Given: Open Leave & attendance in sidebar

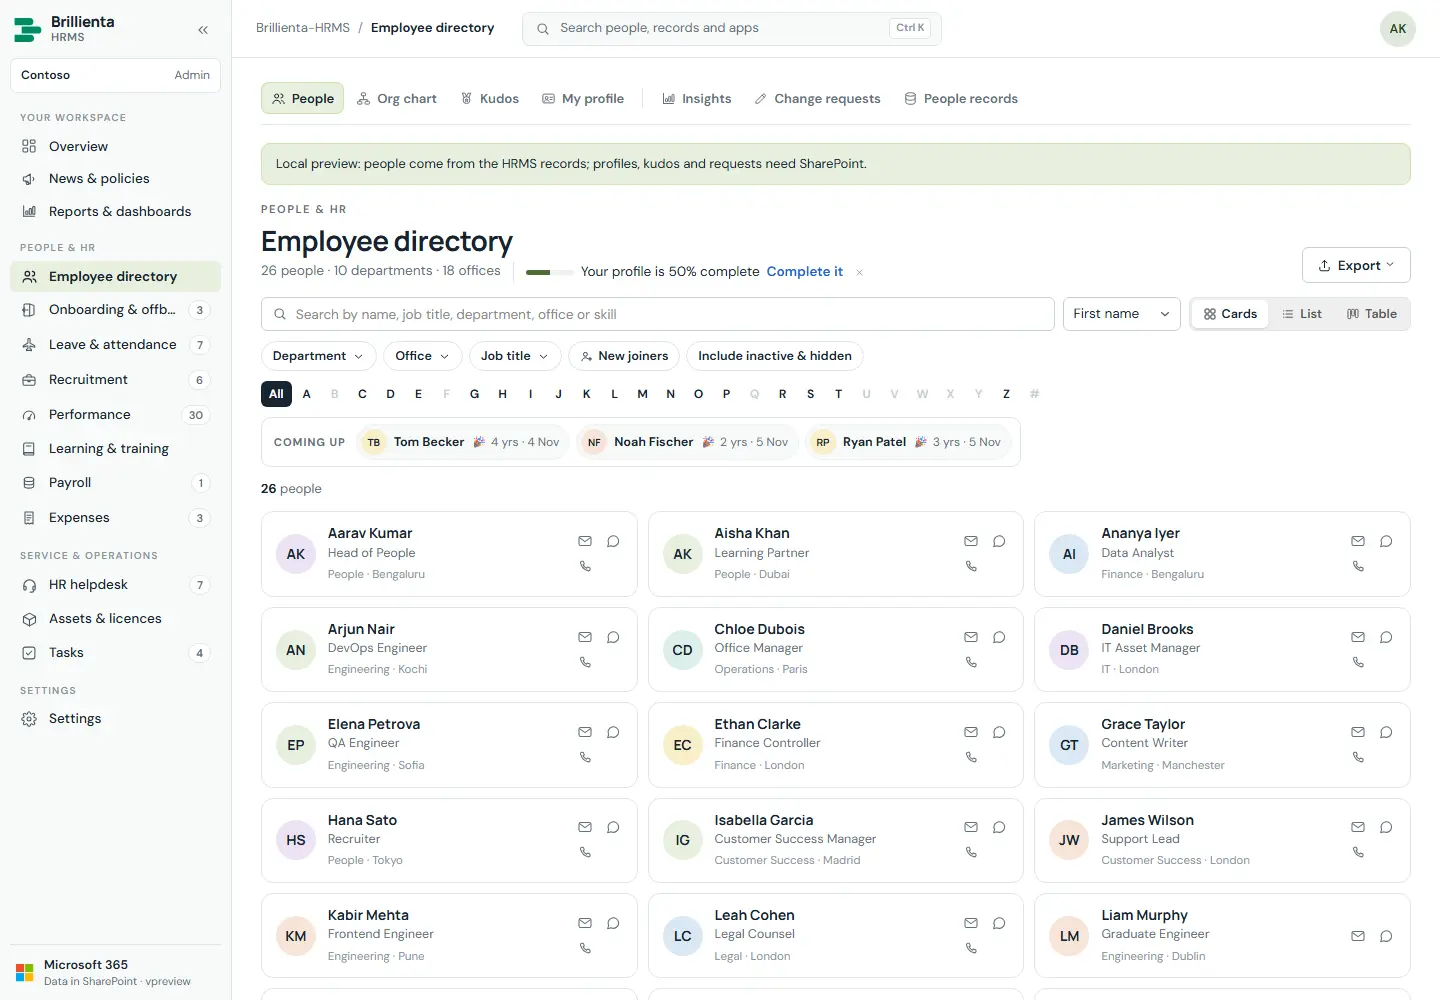Looking at the screenshot, I should 115,345.
